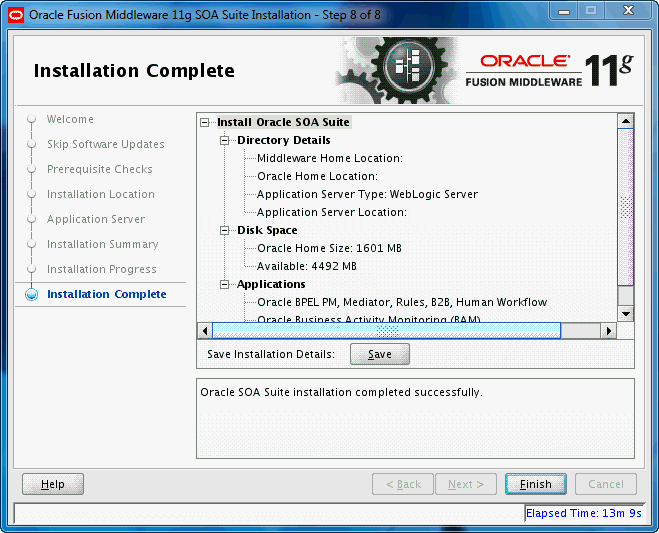Click the Welcome step bullet icon

[x=32, y=119]
